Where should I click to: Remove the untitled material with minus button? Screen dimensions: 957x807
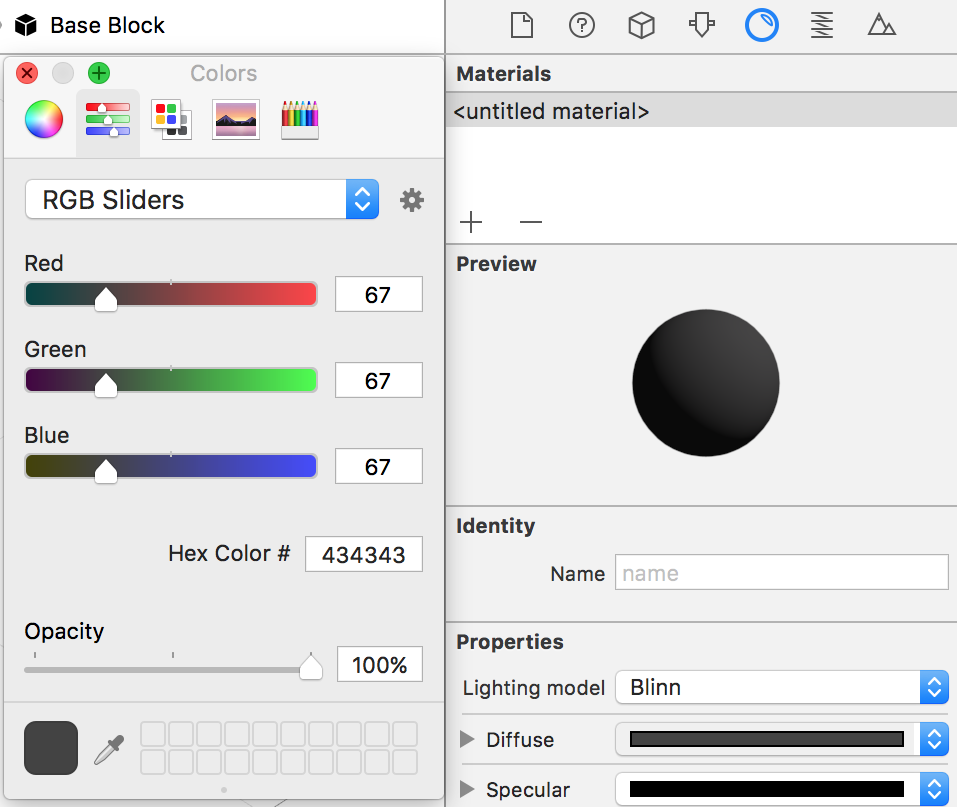[530, 222]
